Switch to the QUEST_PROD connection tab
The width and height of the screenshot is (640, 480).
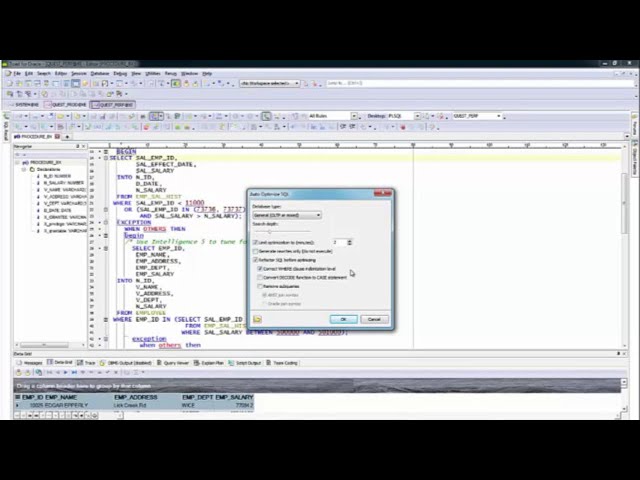tap(66, 105)
